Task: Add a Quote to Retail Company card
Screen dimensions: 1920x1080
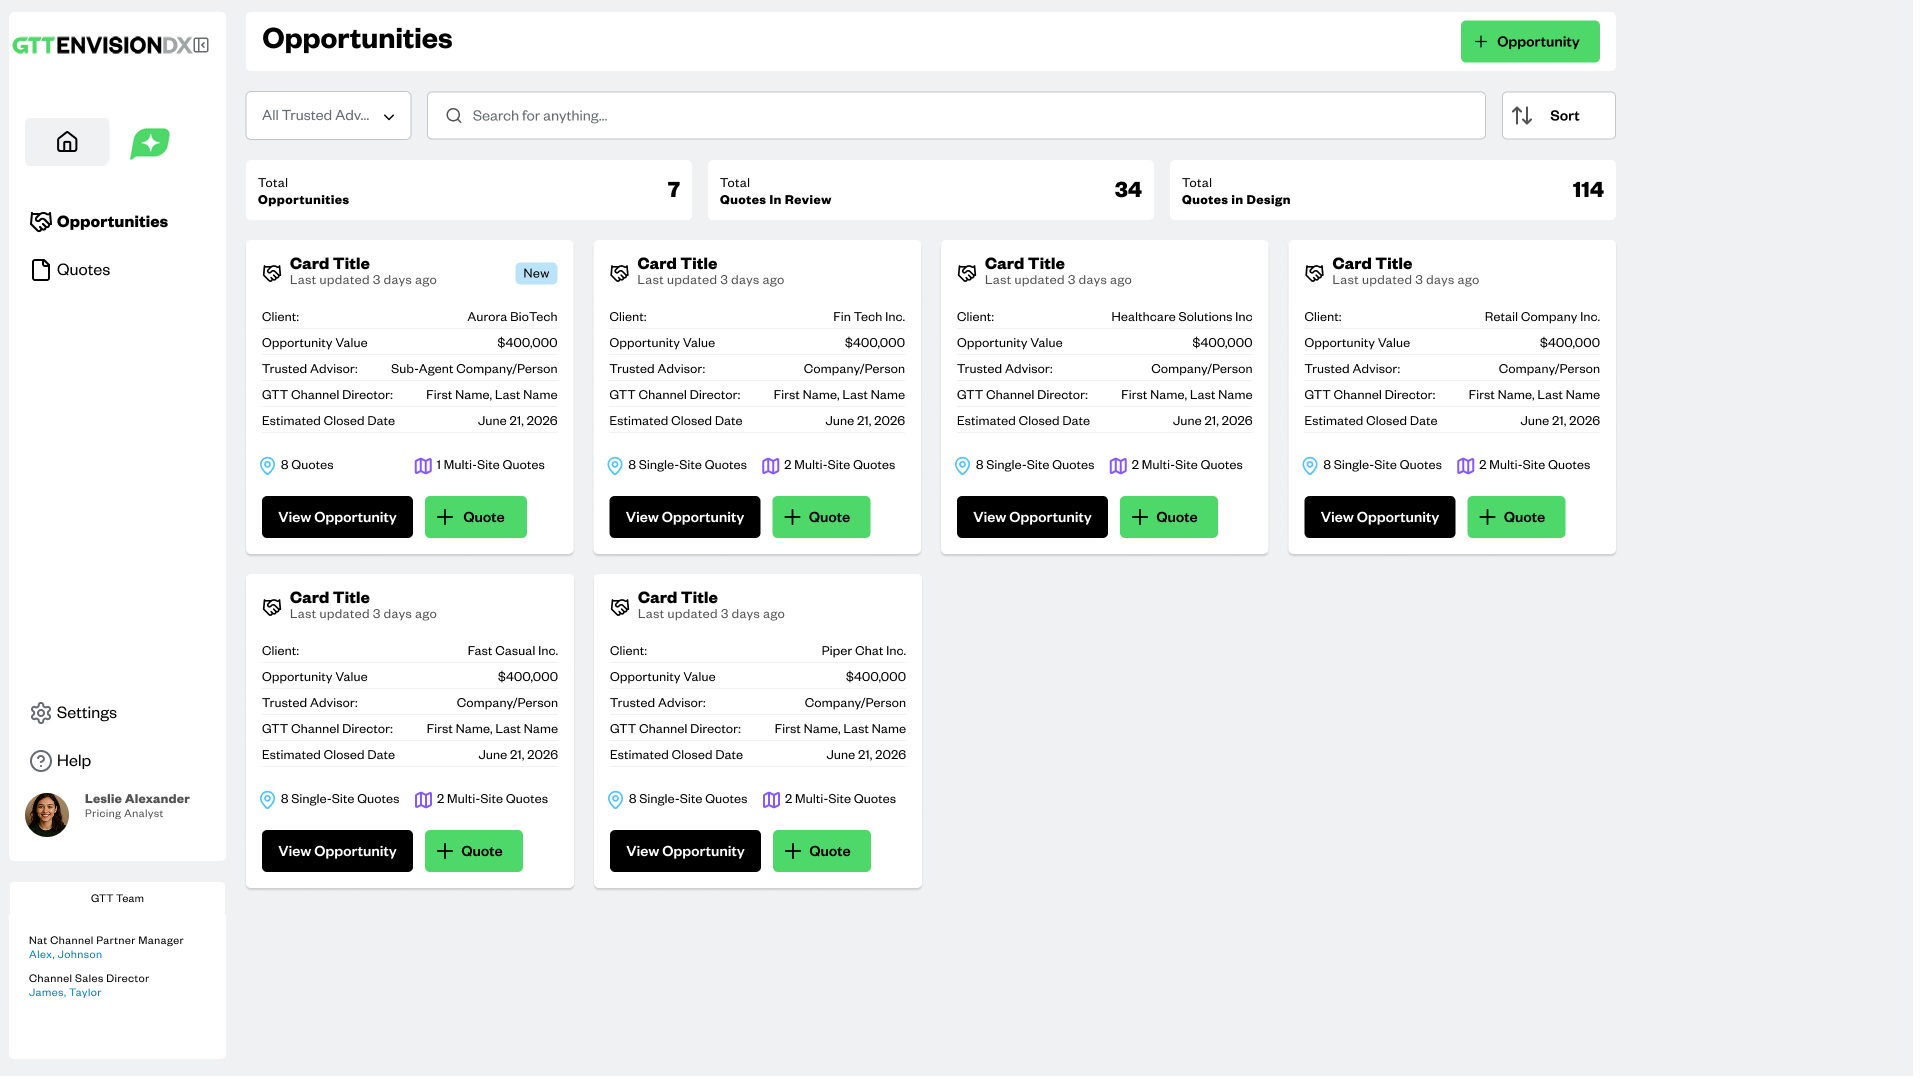Action: click(x=1515, y=517)
